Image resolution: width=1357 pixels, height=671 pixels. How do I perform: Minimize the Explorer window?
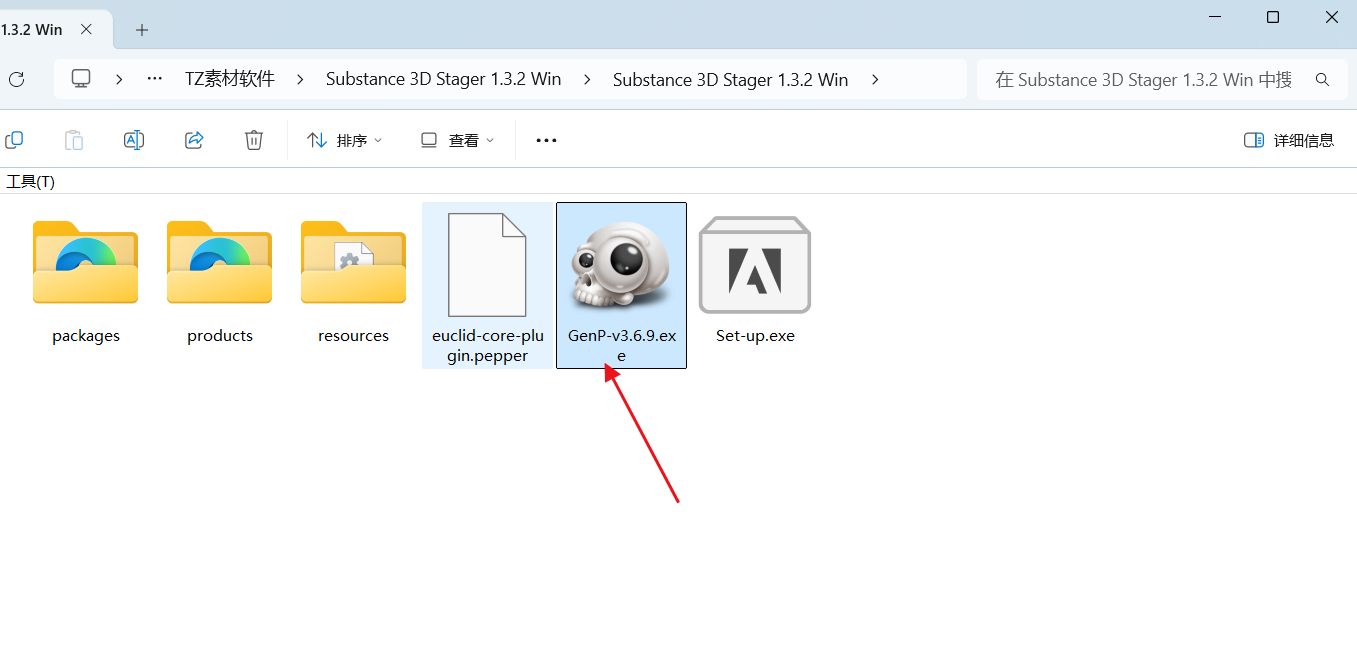click(x=1214, y=18)
